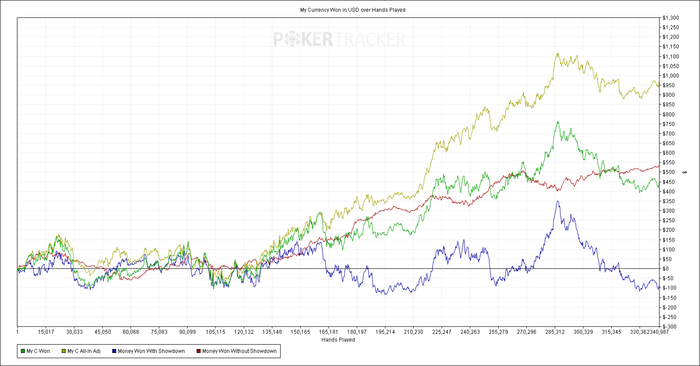Click the x-axis tick label '150,165'
Image resolution: width=700 pixels, height=366 pixels.
pyautogui.click(x=300, y=332)
